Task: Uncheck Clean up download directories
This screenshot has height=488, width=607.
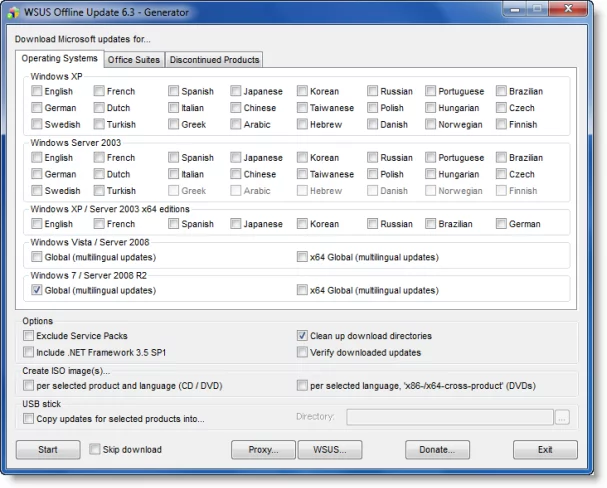Action: (x=302, y=336)
